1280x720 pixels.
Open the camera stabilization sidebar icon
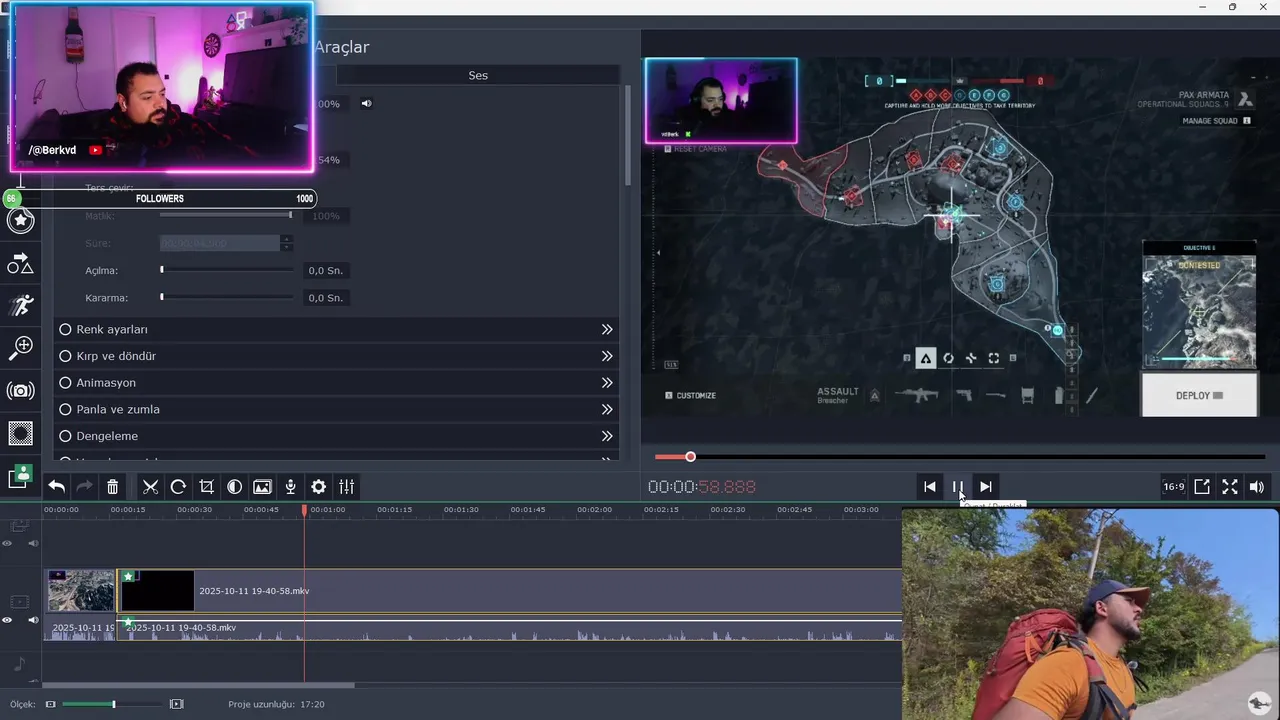click(x=20, y=391)
